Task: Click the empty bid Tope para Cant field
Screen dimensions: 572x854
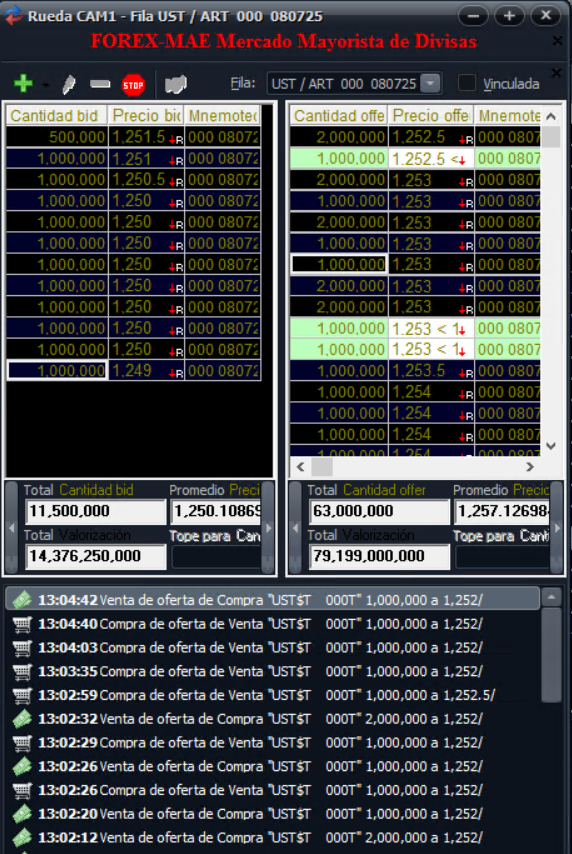Action: 216,556
